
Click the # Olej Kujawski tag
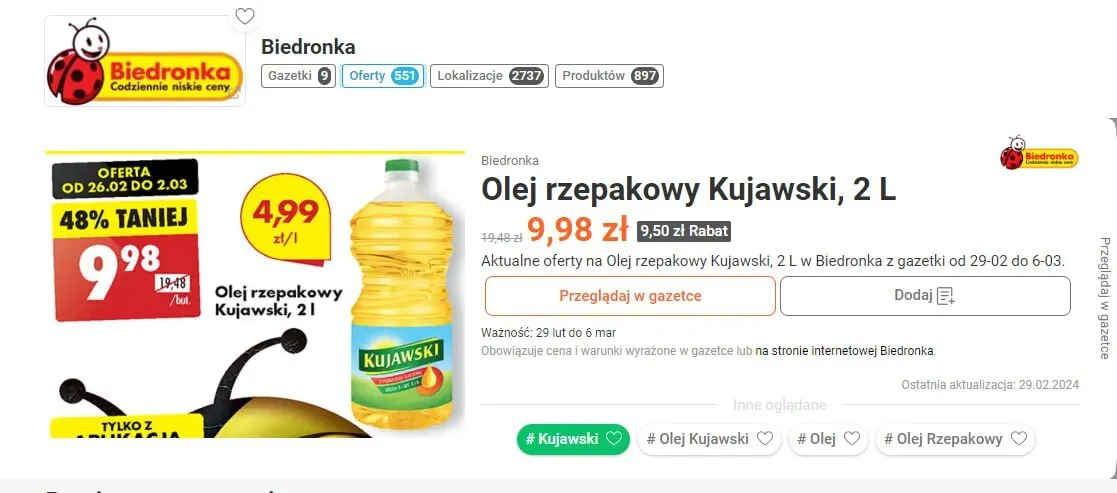pyautogui.click(x=709, y=439)
